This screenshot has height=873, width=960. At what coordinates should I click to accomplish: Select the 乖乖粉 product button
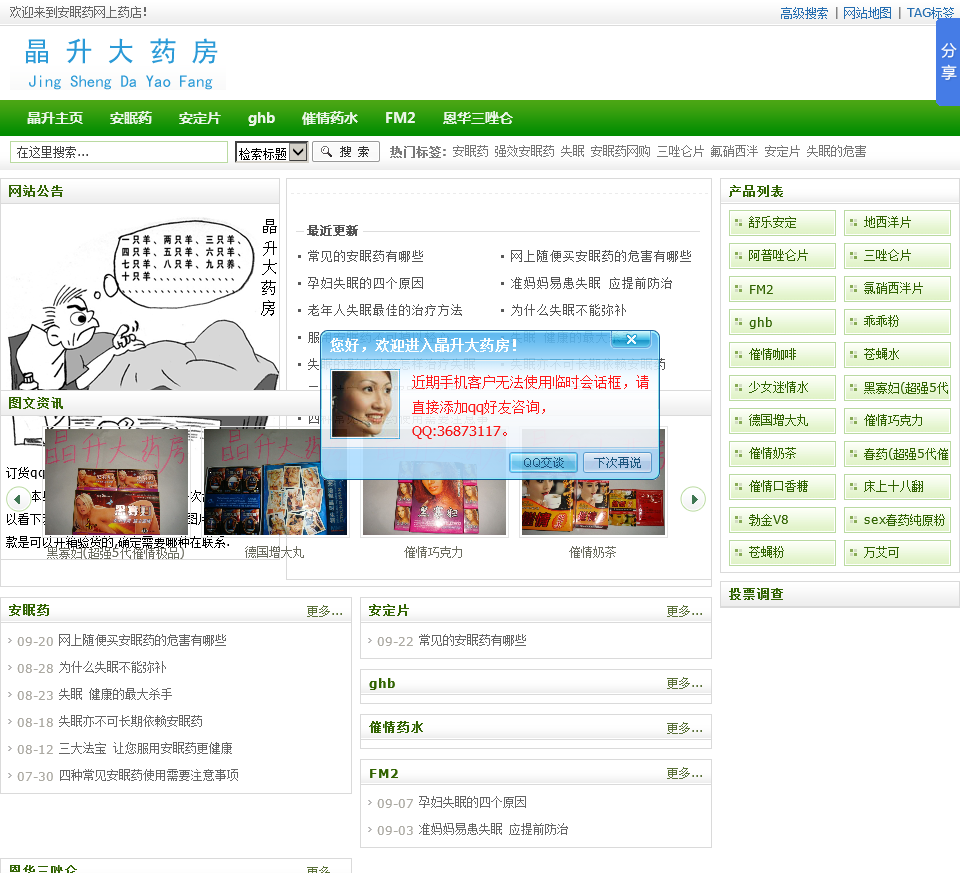point(897,321)
